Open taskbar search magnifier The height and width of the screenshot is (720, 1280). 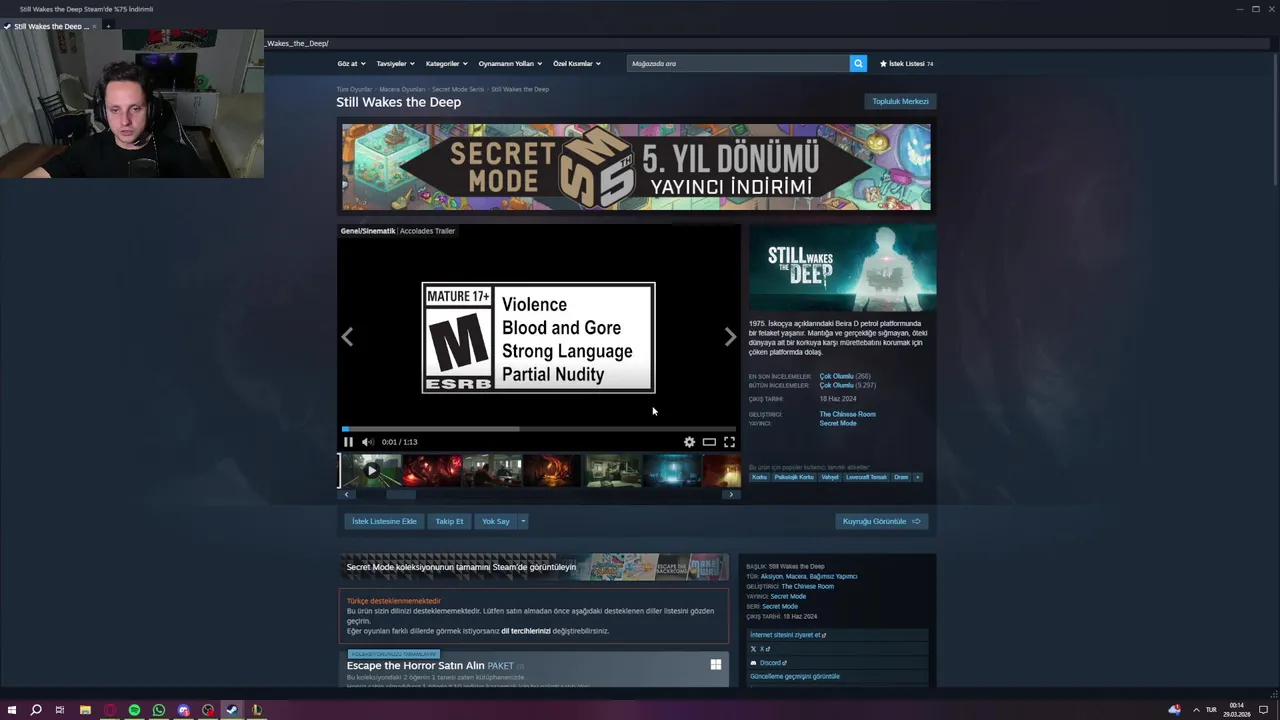(x=36, y=710)
